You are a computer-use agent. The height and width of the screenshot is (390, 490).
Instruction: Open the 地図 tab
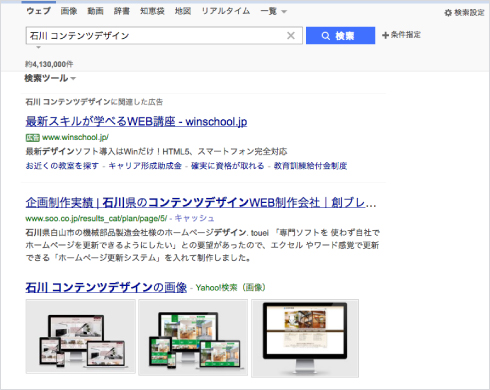click(x=183, y=11)
